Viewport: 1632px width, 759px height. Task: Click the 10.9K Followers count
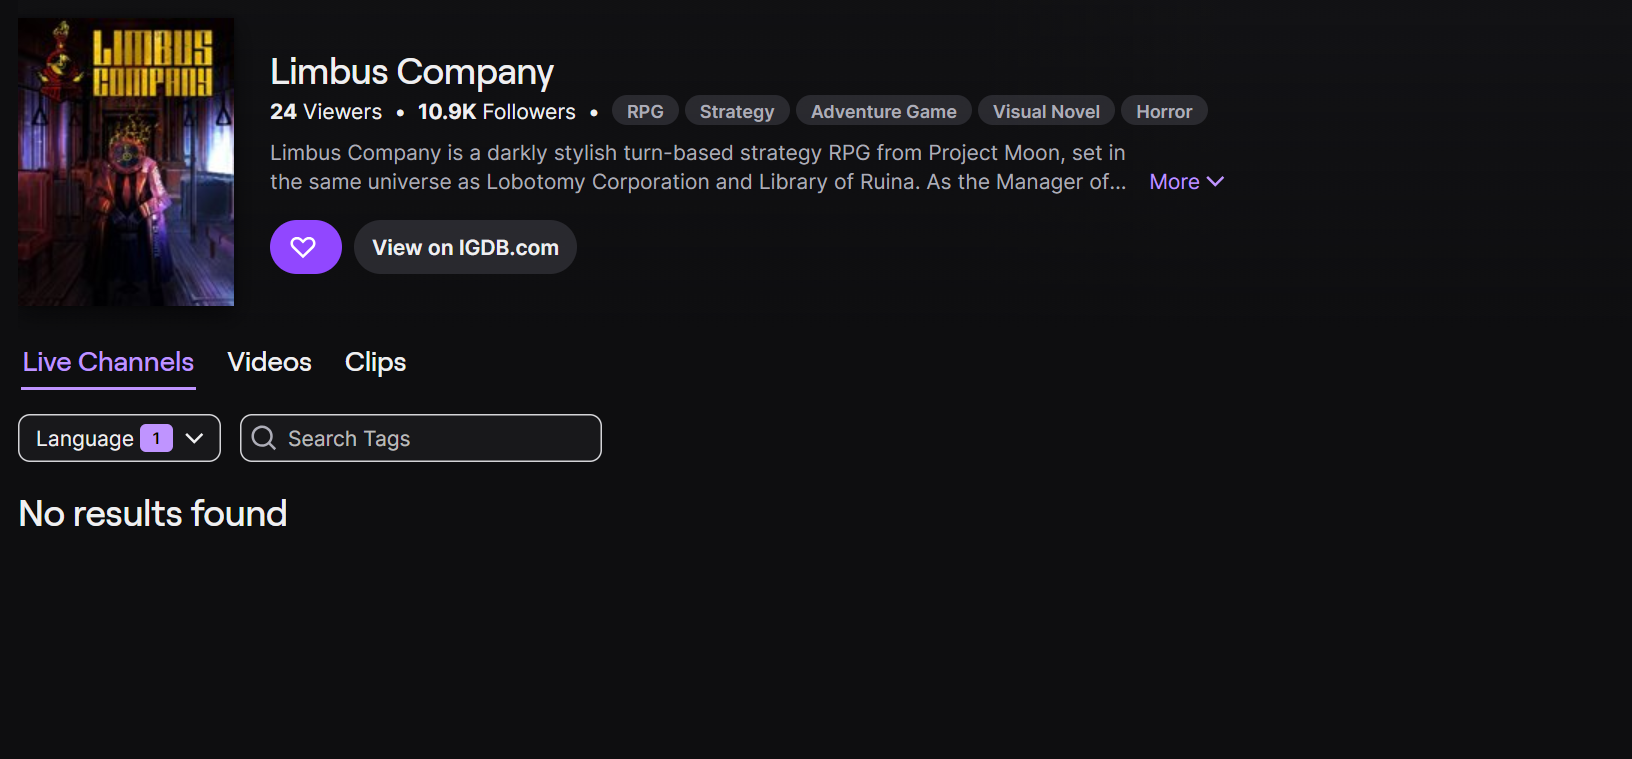coord(497,112)
